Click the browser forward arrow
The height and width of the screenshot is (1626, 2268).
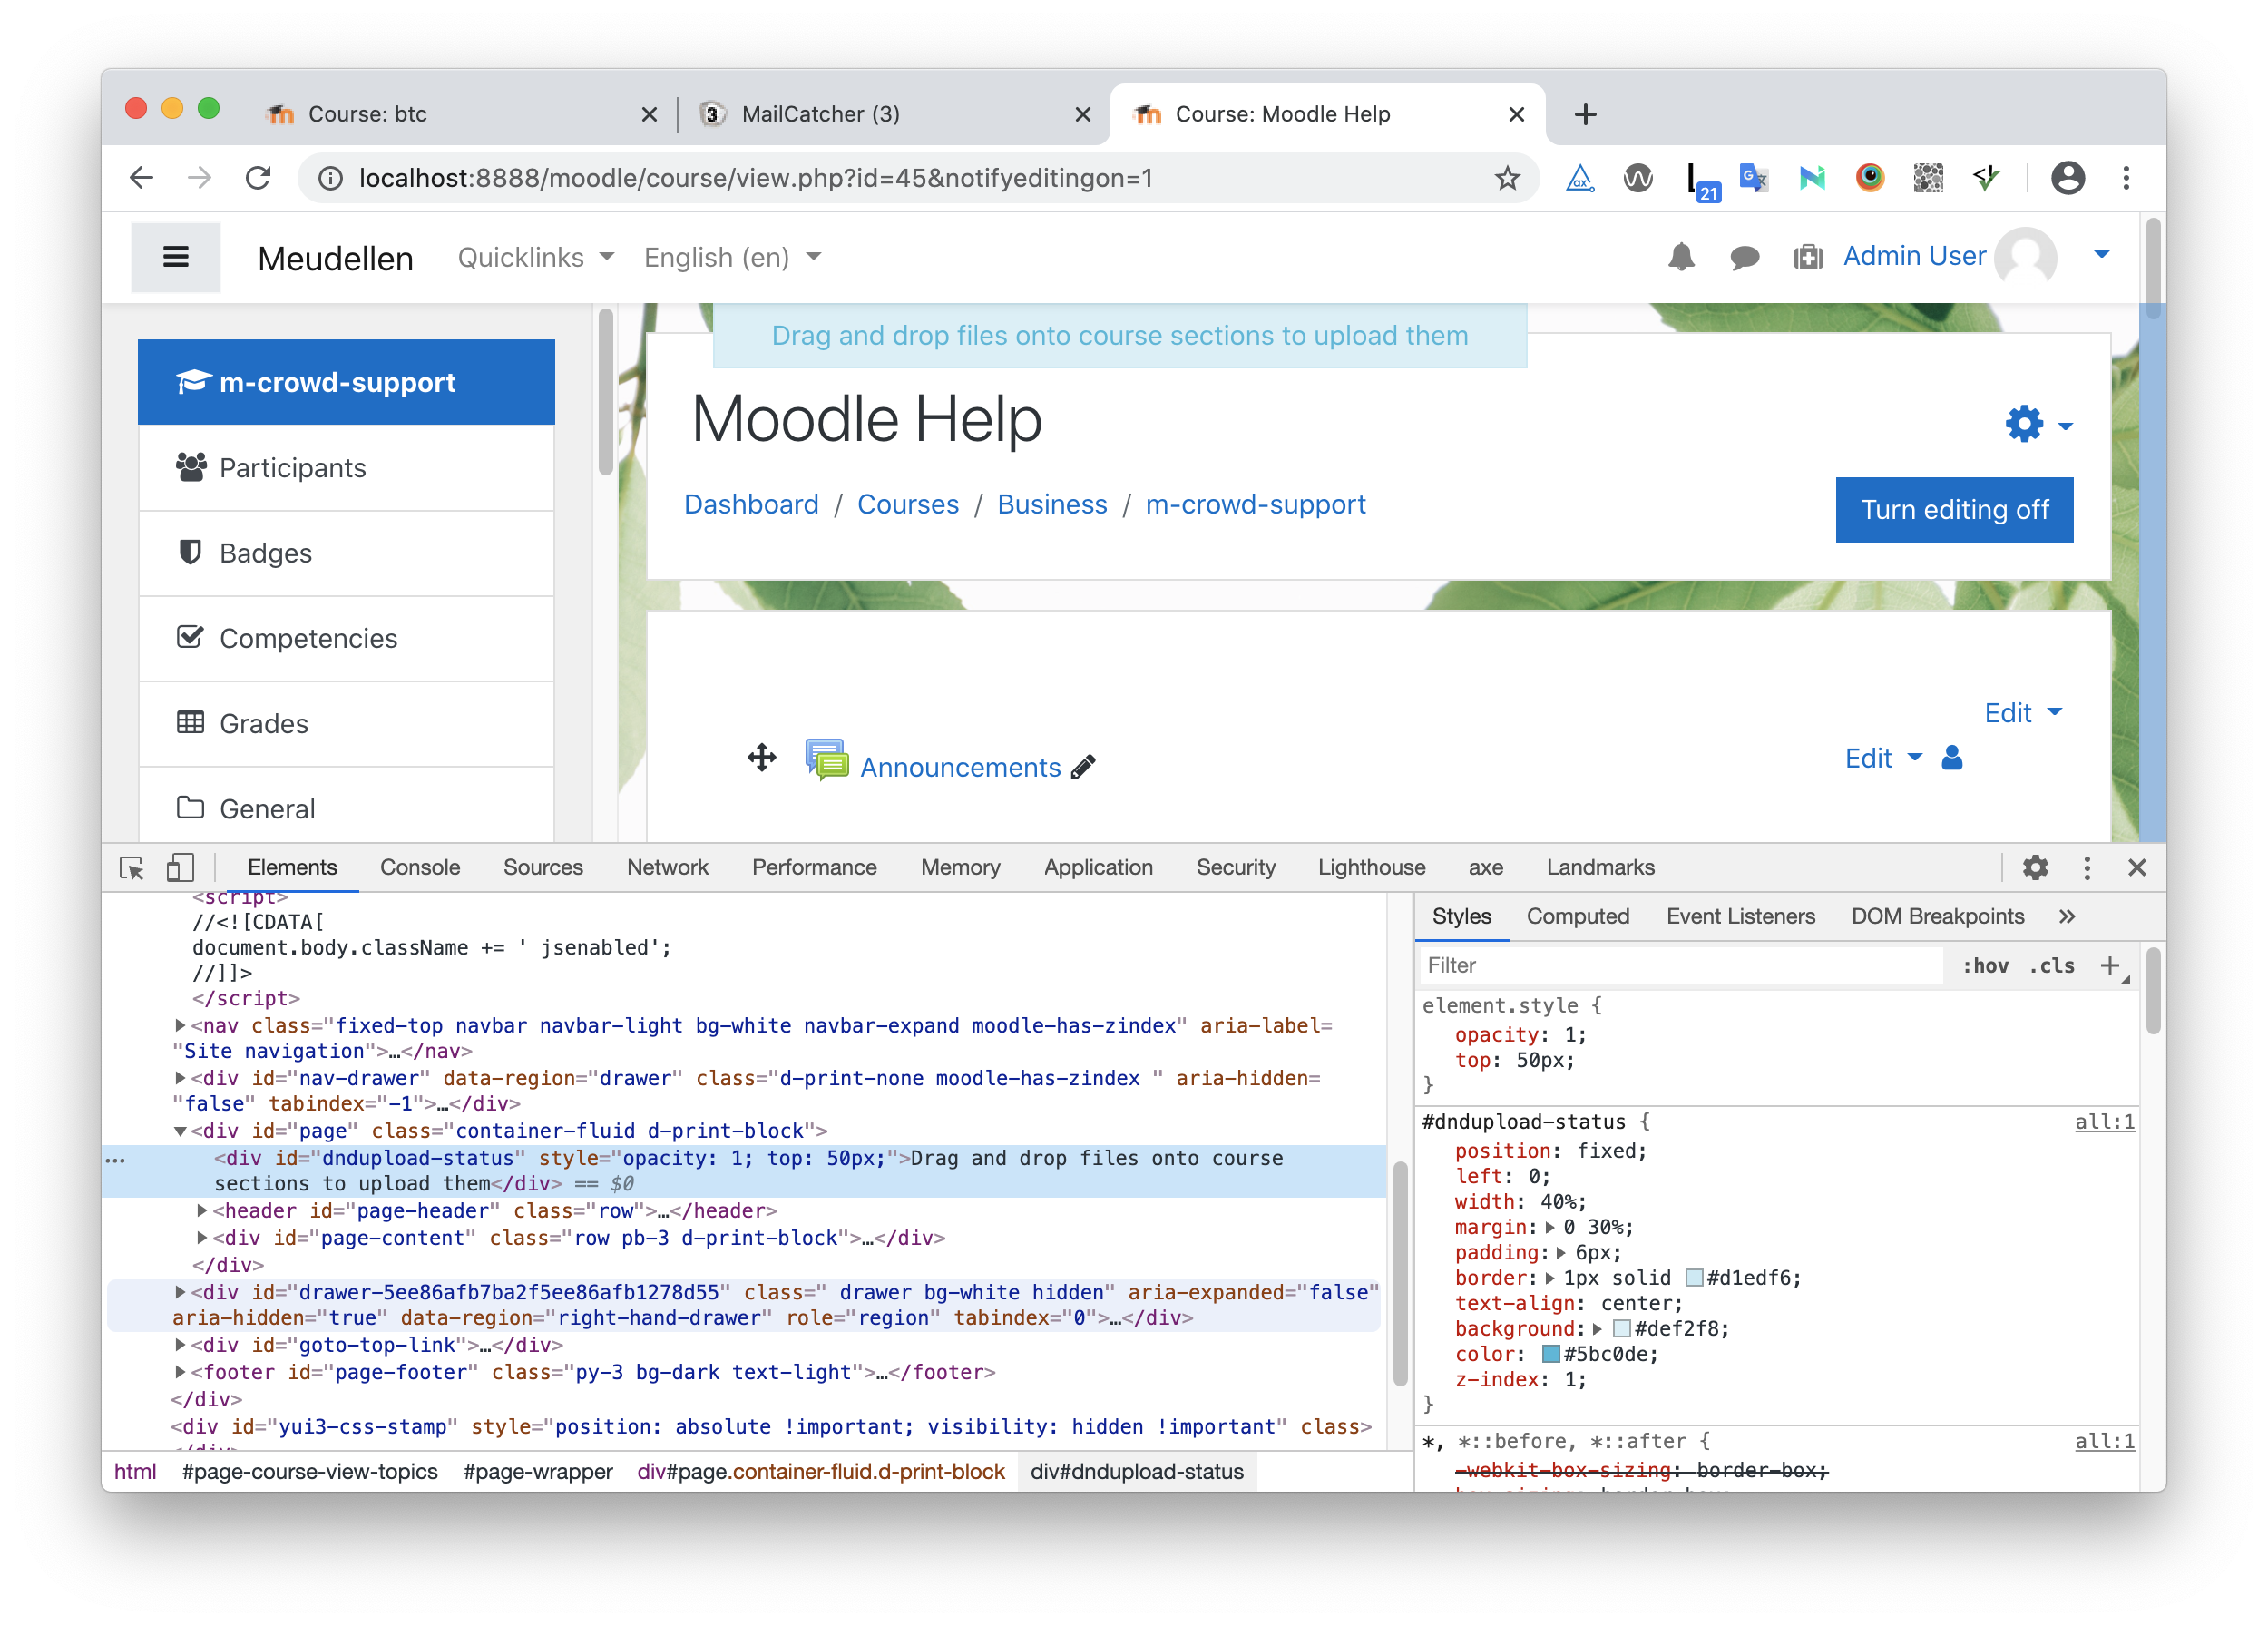click(x=200, y=178)
